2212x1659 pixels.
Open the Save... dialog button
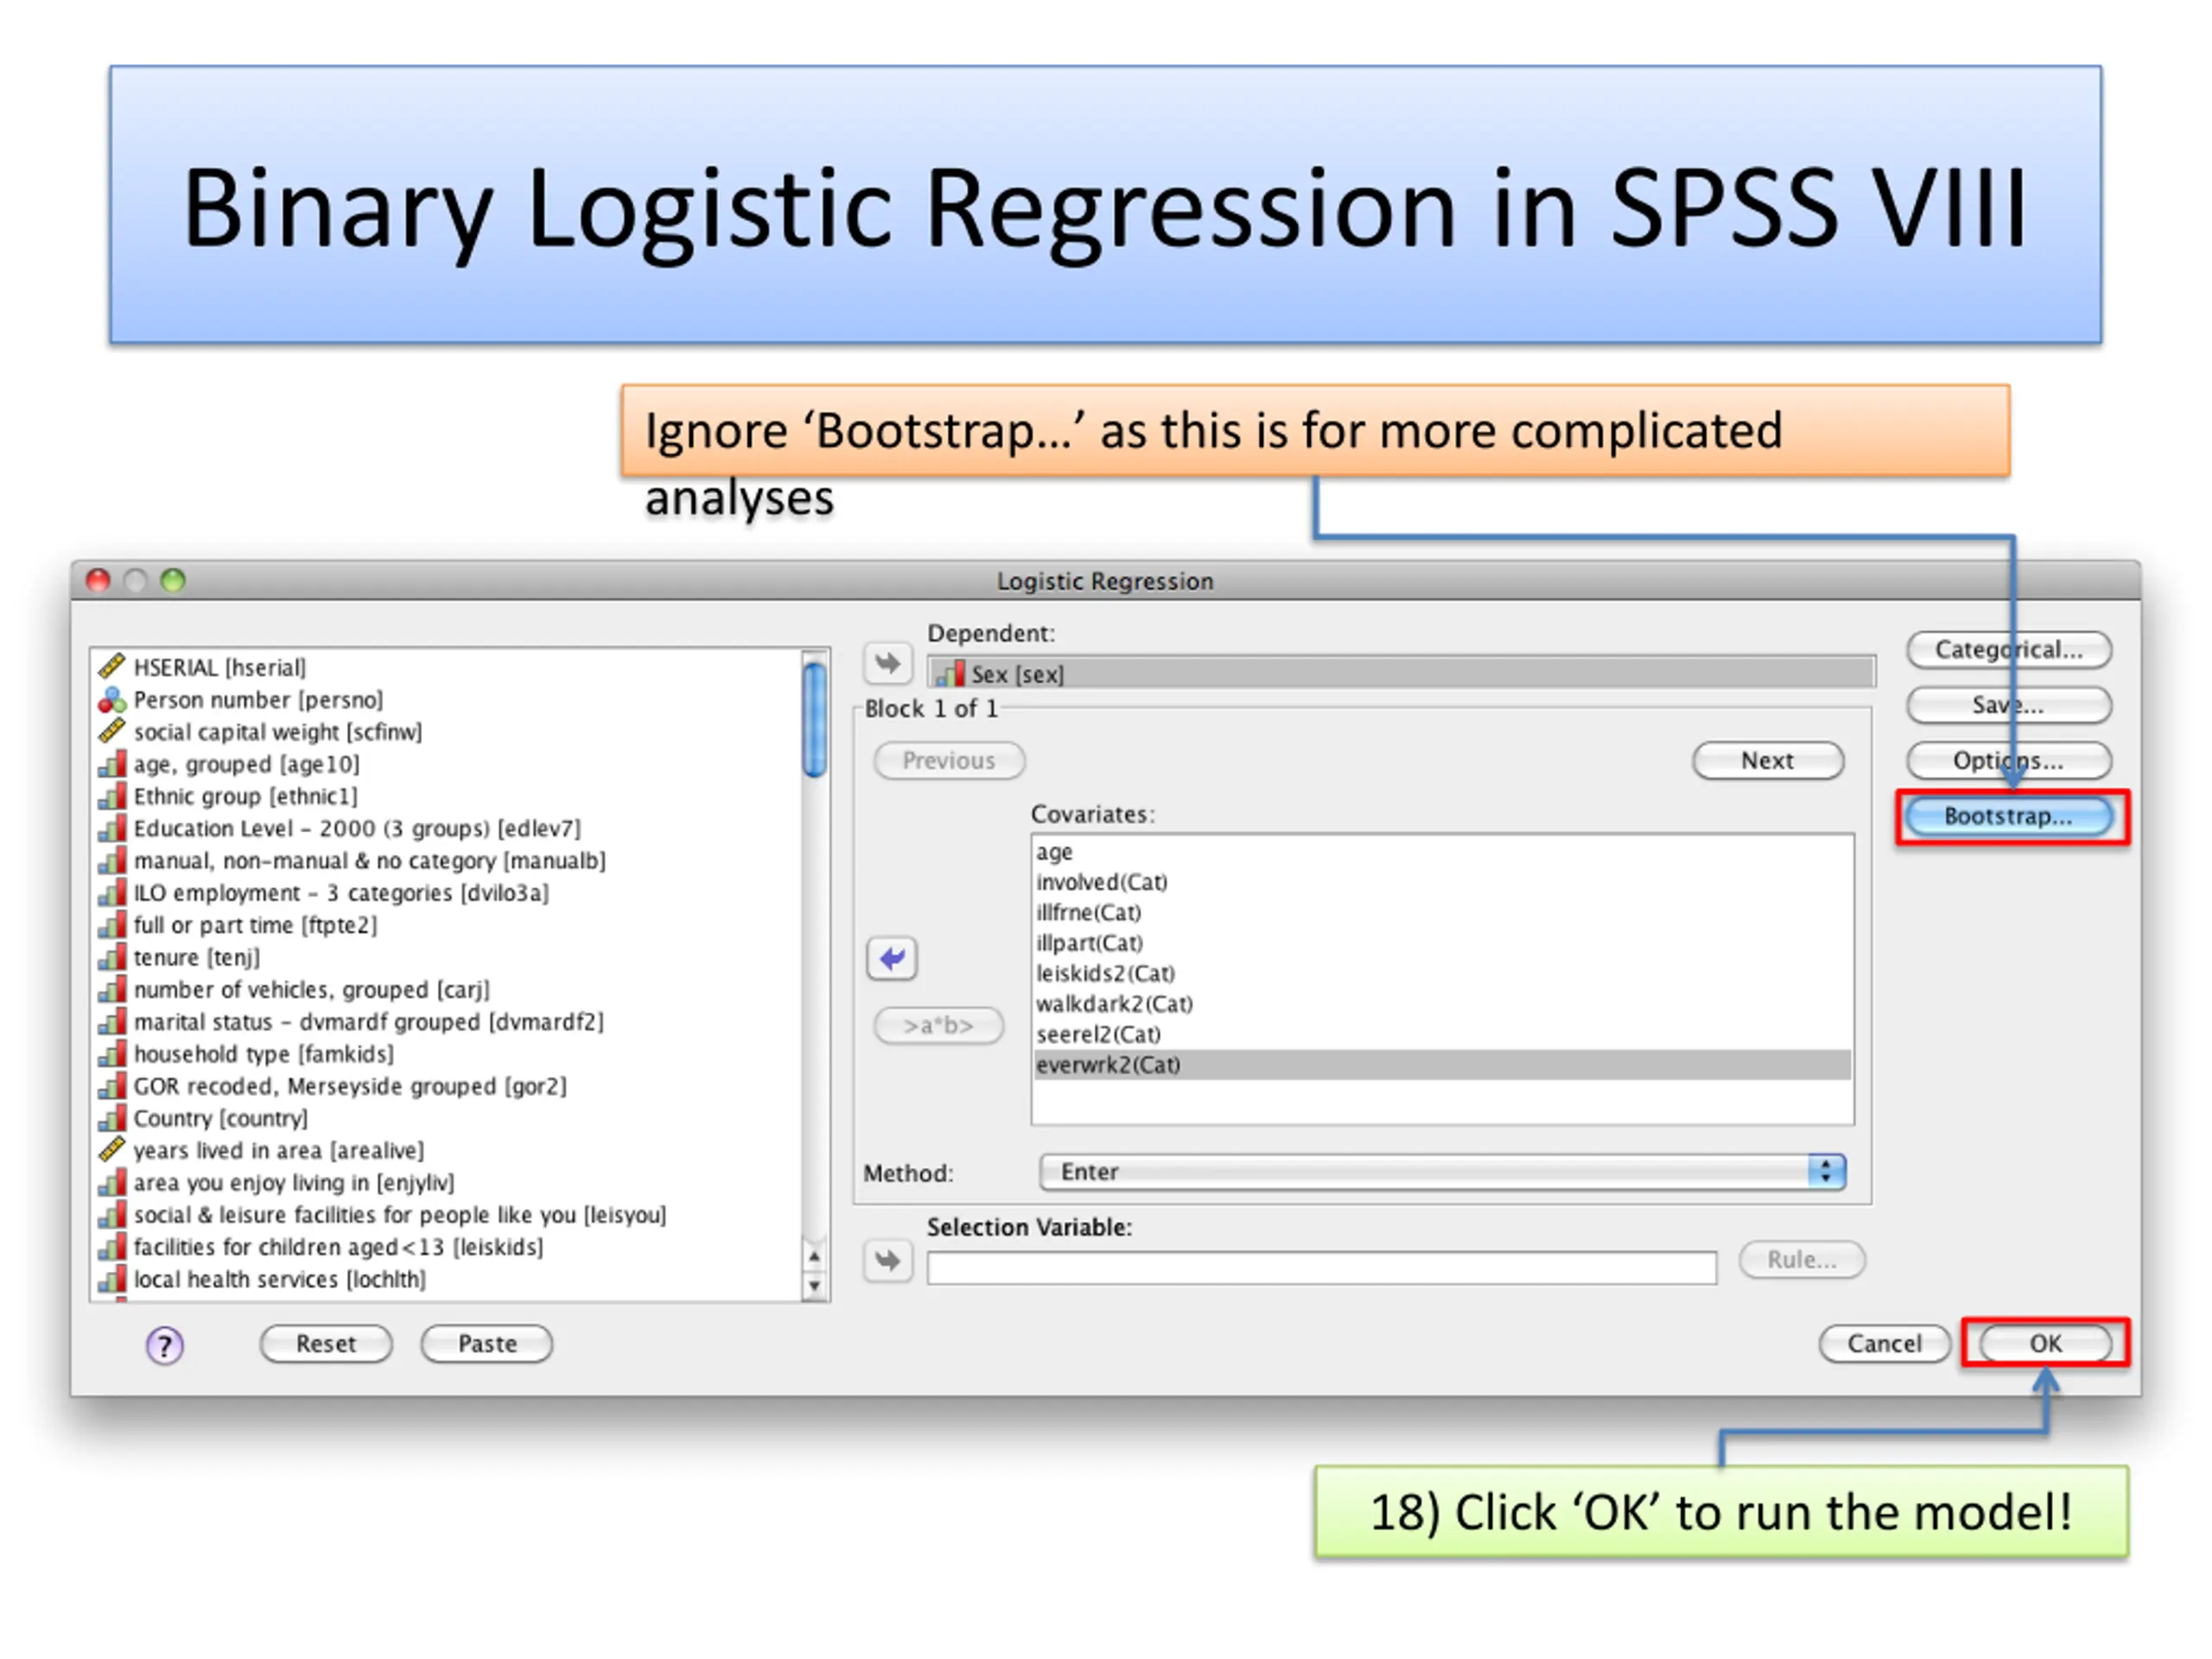2008,705
